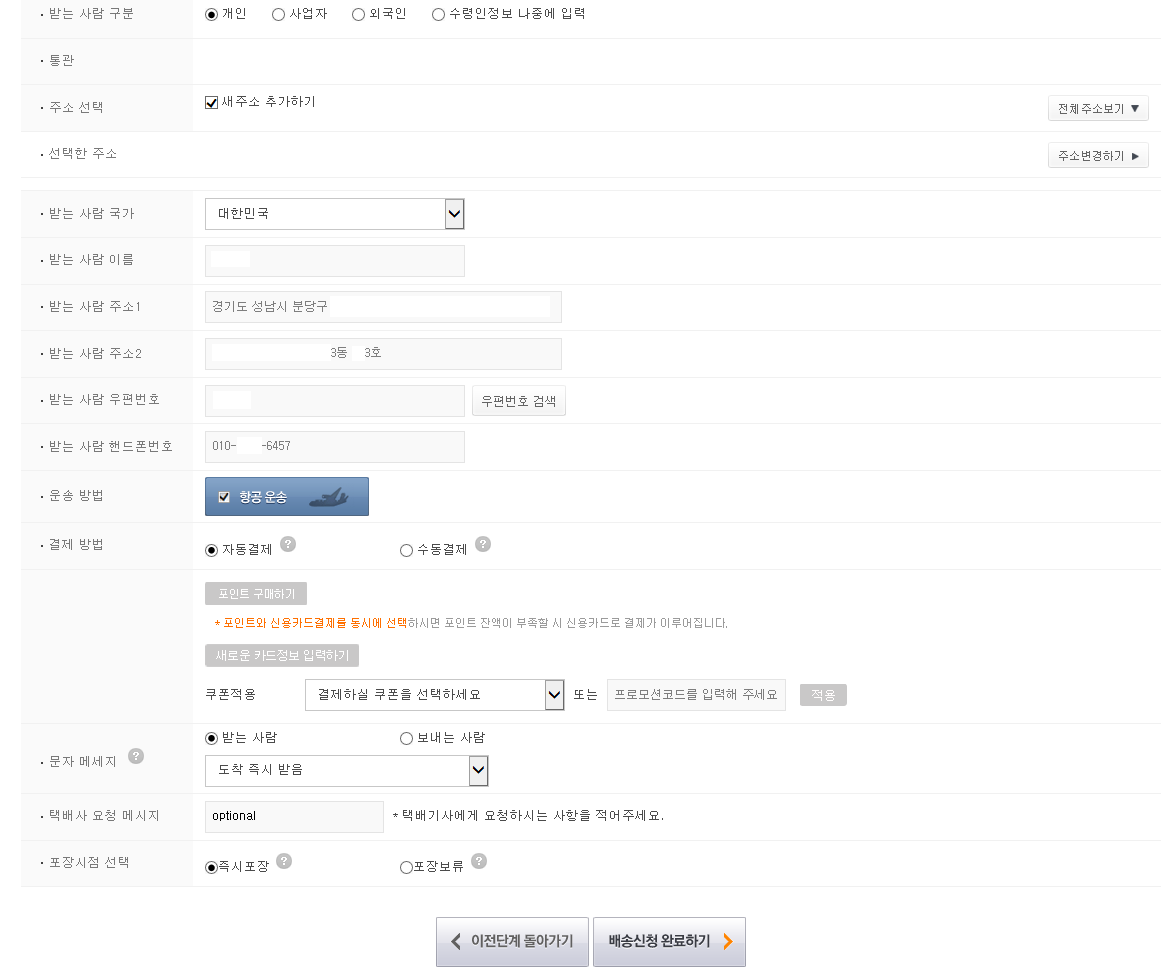1175x979 pixels.
Task: Click help icon next to 자동결제
Action: click(288, 544)
